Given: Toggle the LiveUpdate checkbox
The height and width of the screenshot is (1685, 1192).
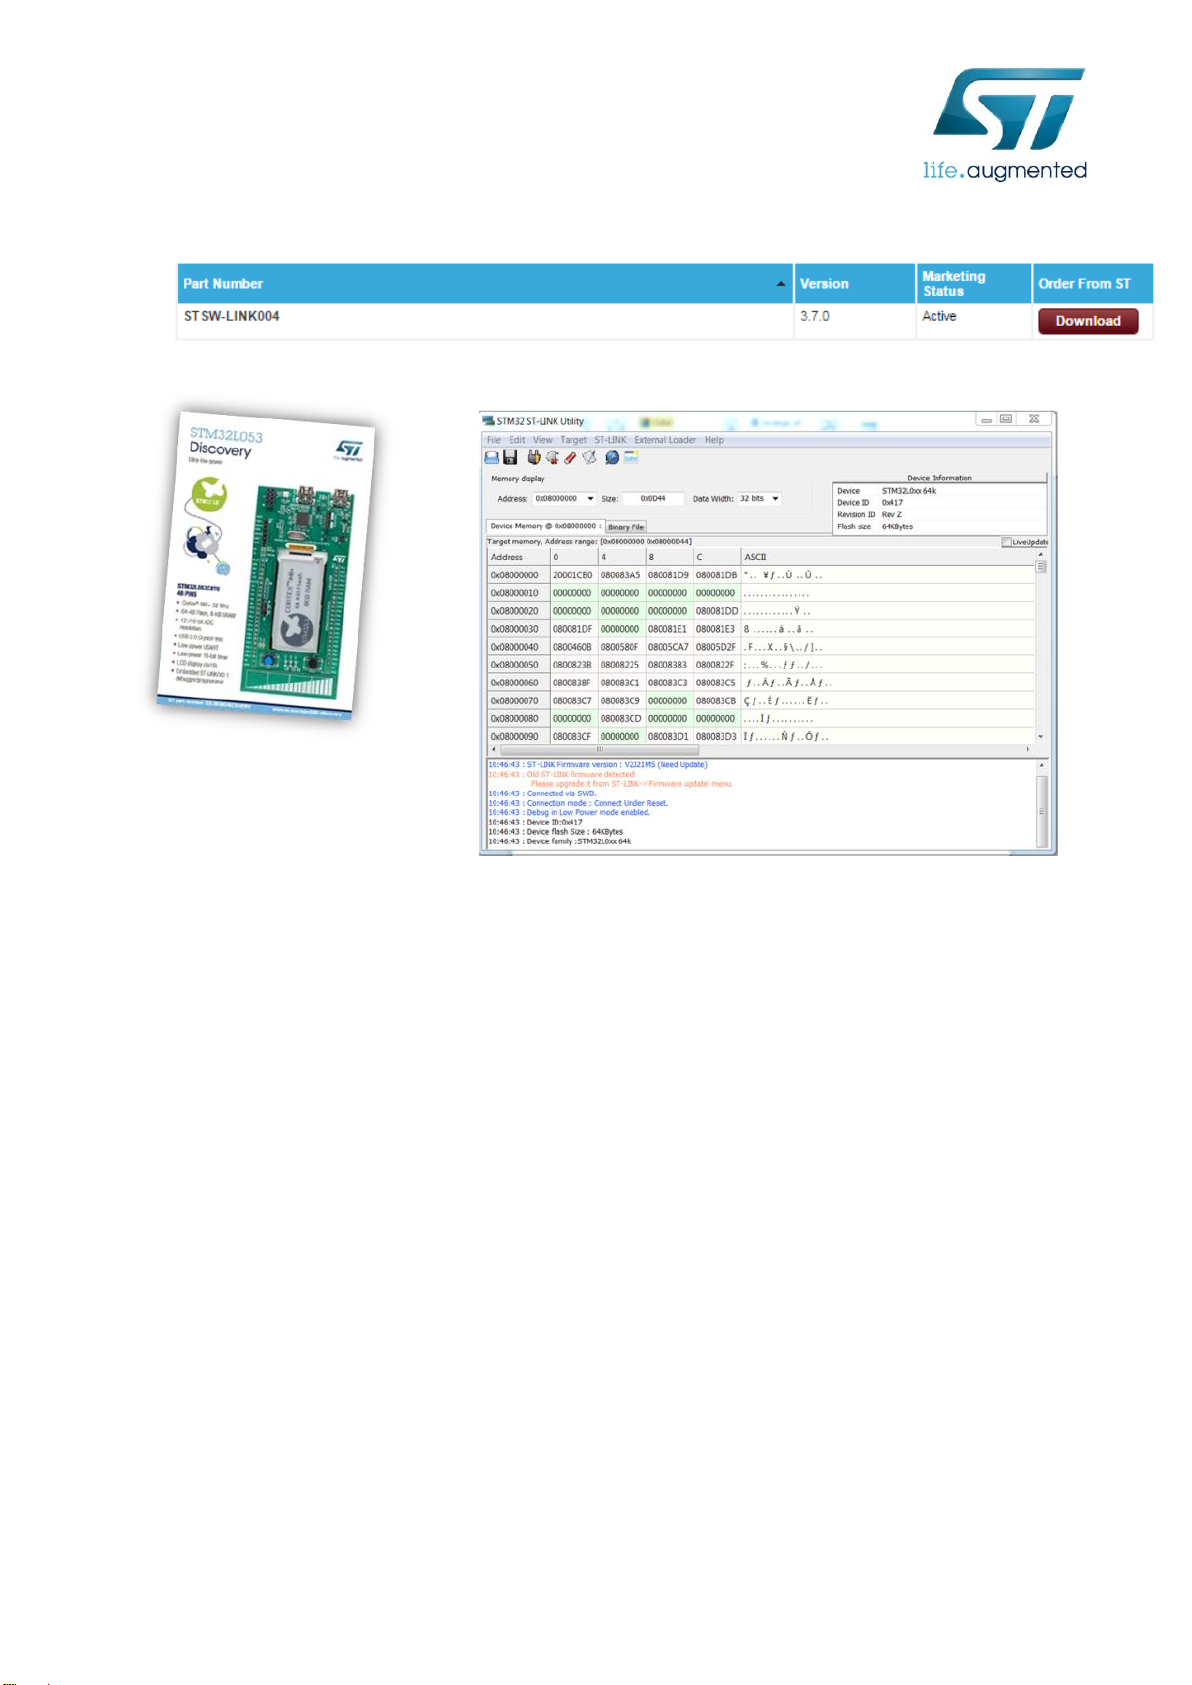Looking at the screenshot, I should [x=1006, y=542].
